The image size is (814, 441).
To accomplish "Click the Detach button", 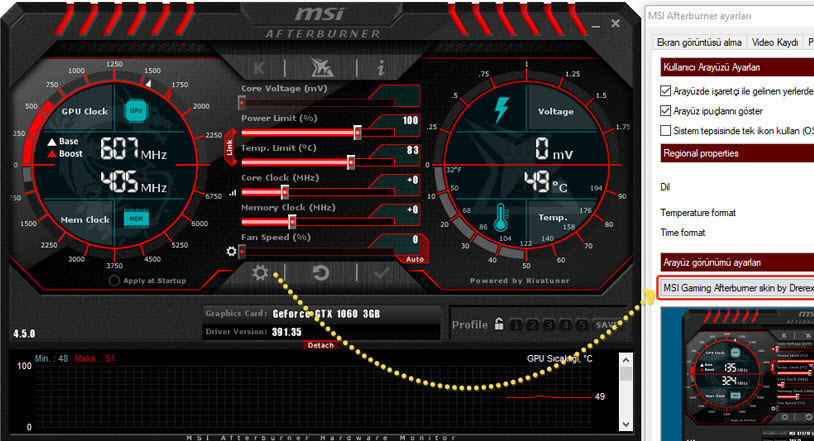I will tap(320, 345).
